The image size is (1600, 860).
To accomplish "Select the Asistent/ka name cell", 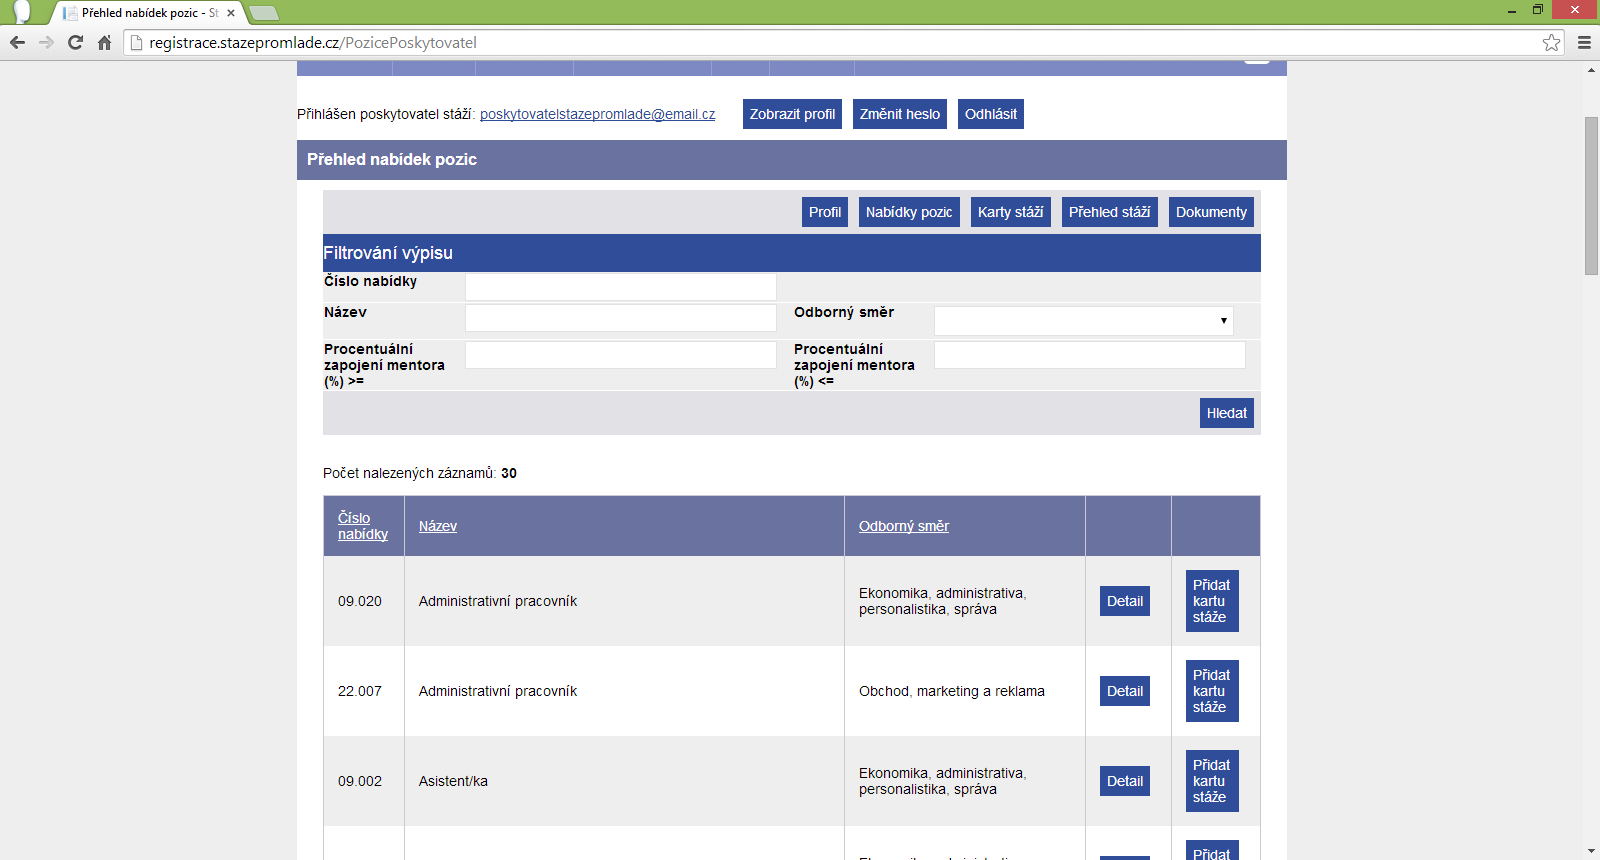I will click(624, 781).
